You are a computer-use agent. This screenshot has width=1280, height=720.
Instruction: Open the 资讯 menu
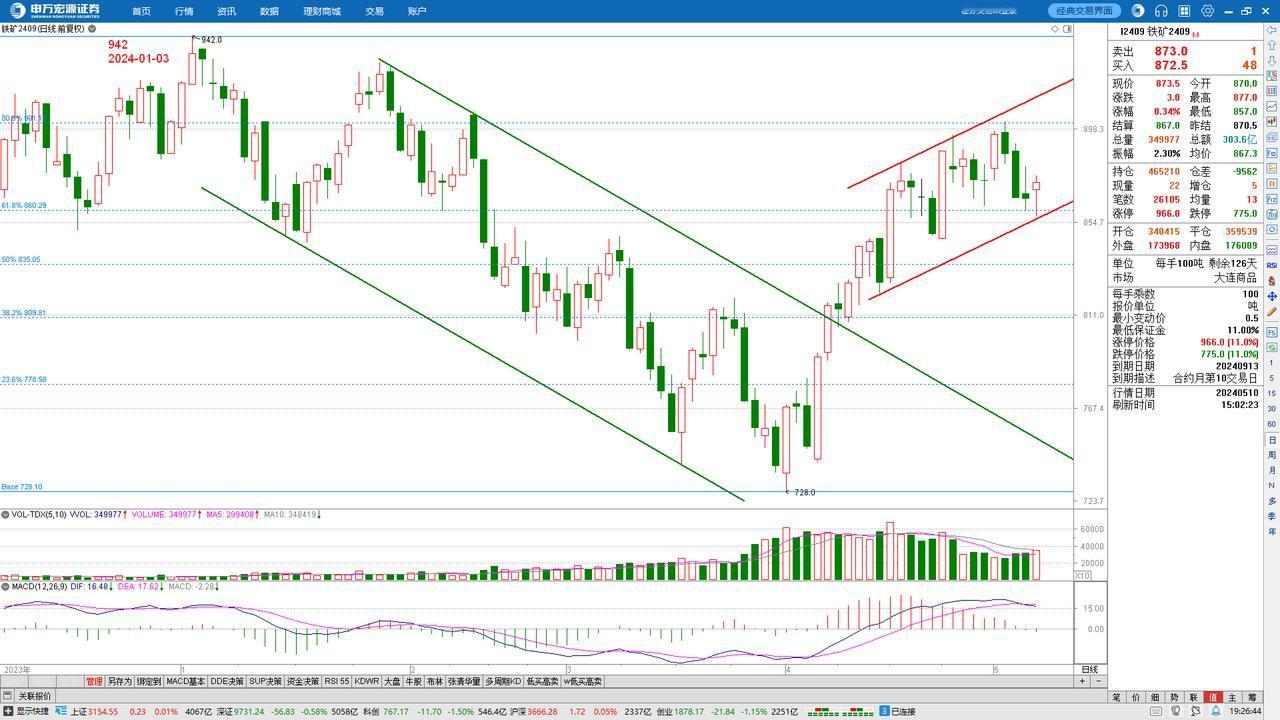click(x=227, y=11)
